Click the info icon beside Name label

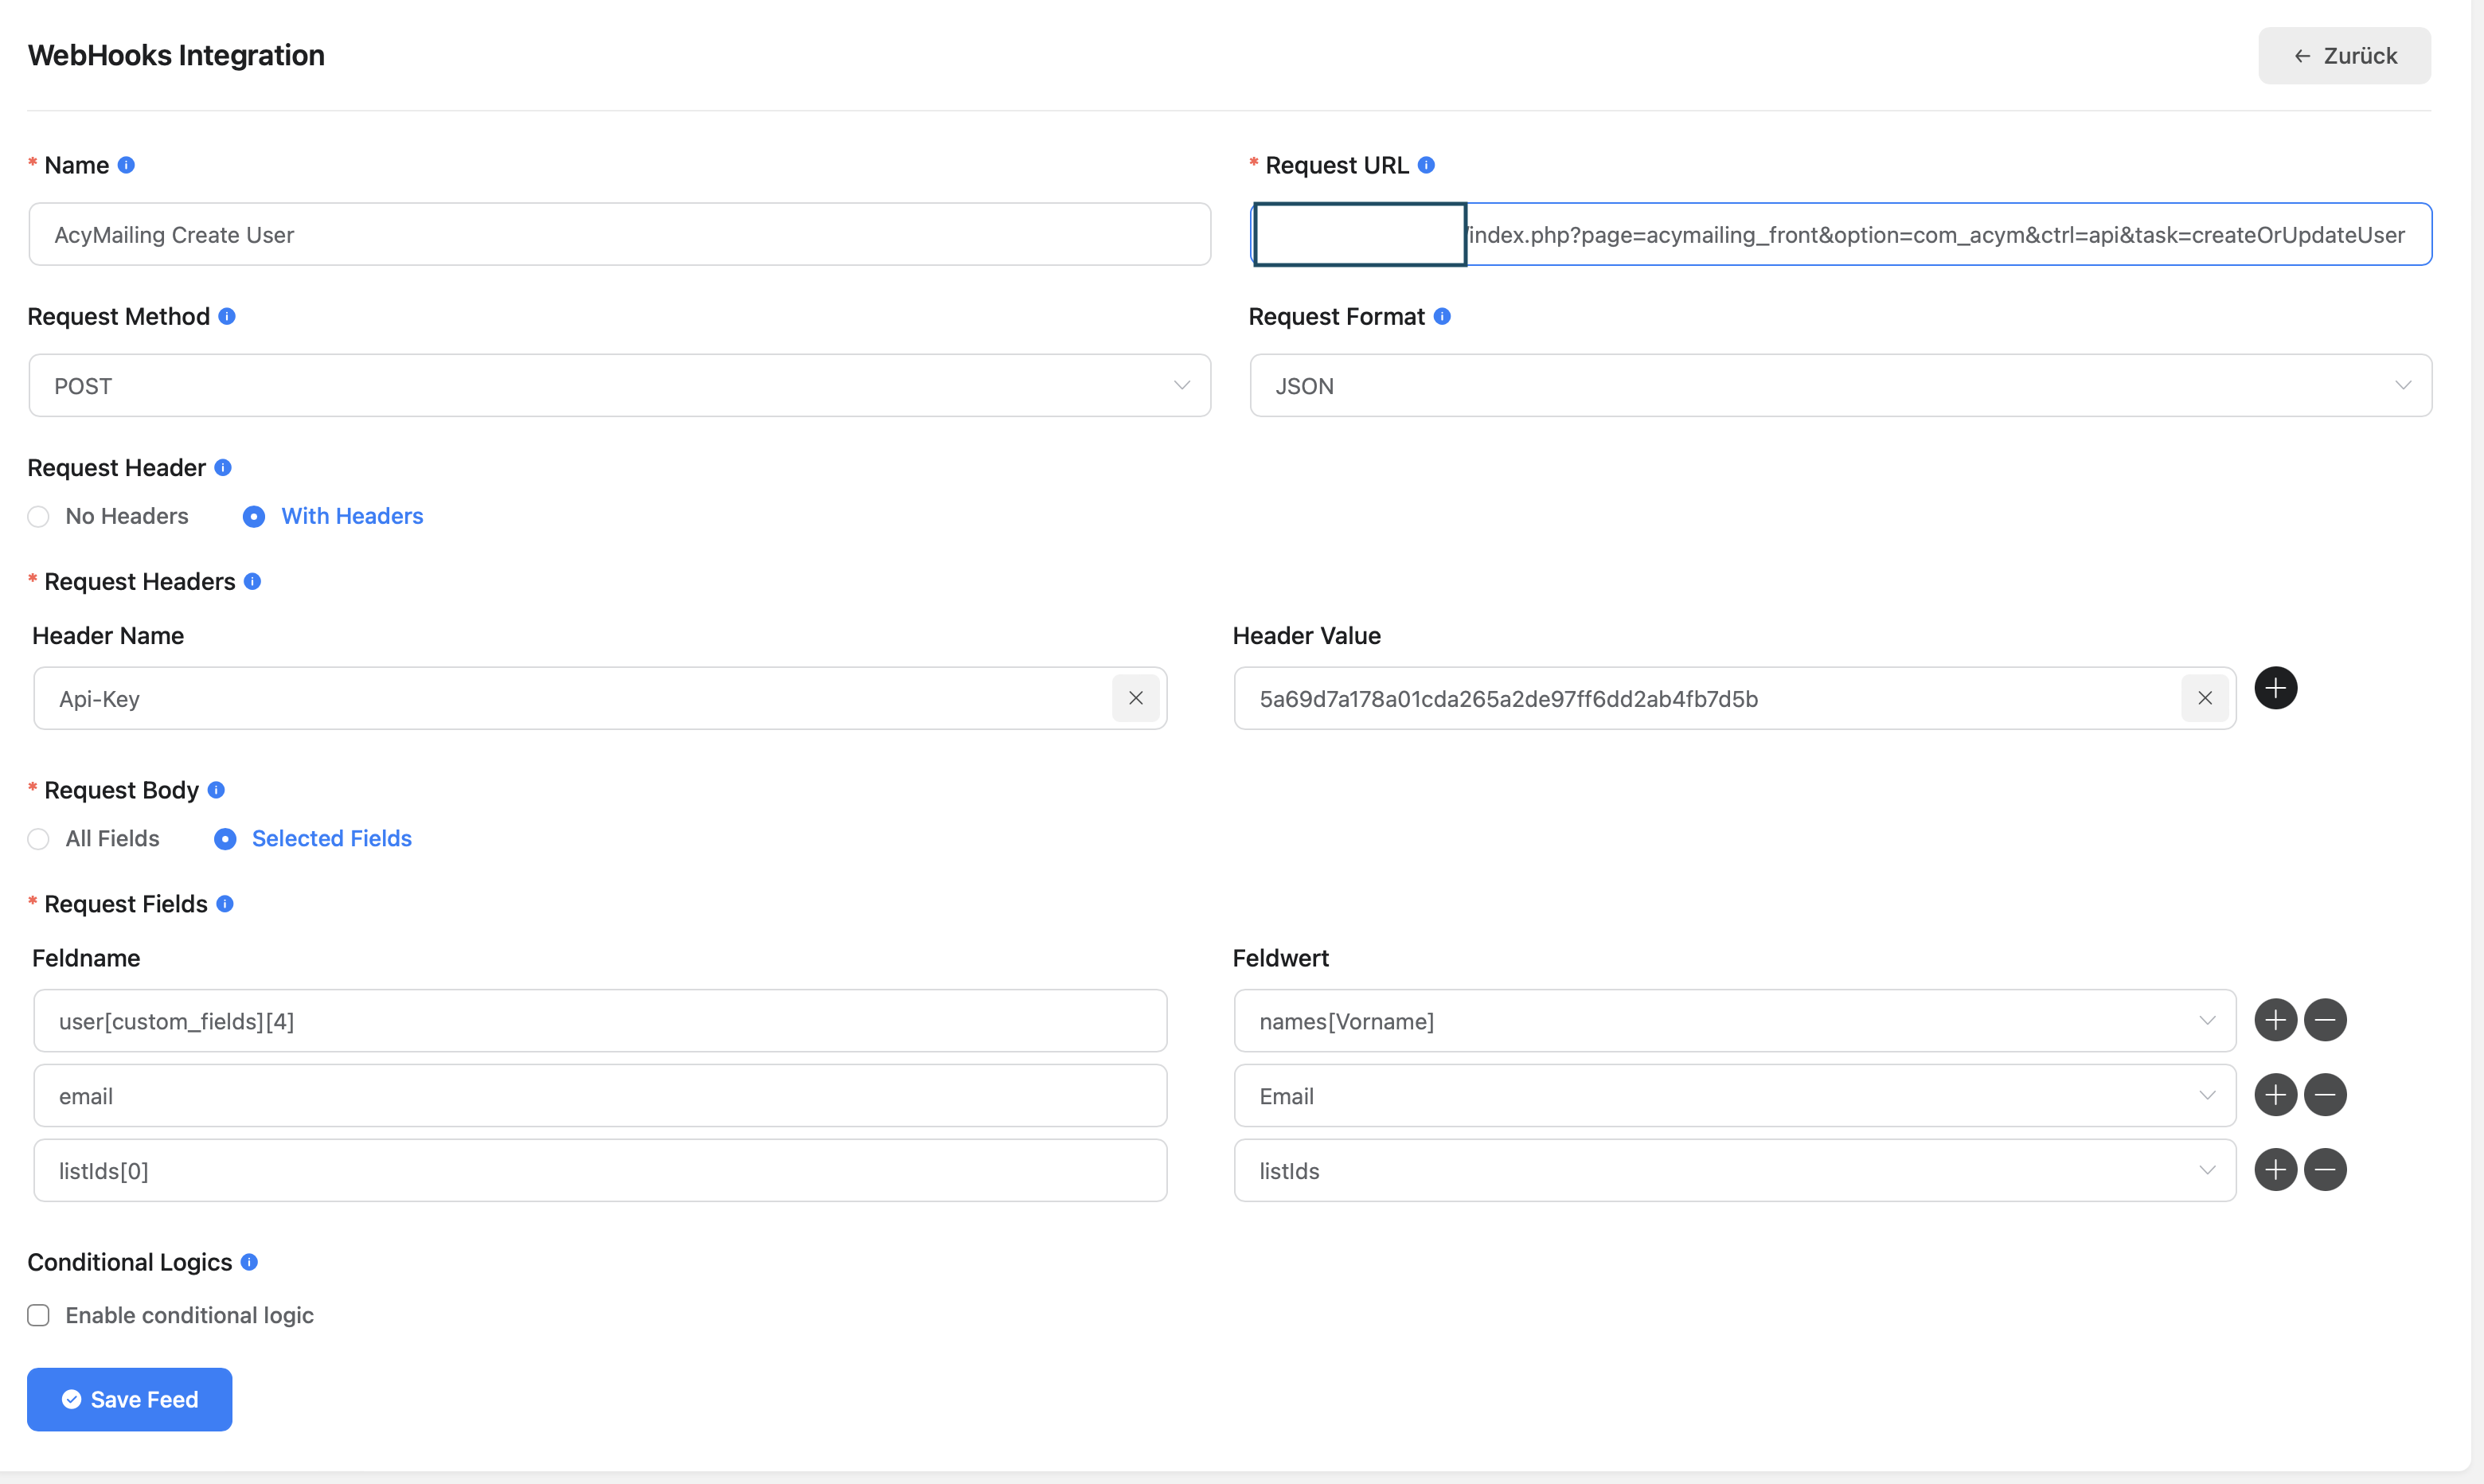point(126,165)
